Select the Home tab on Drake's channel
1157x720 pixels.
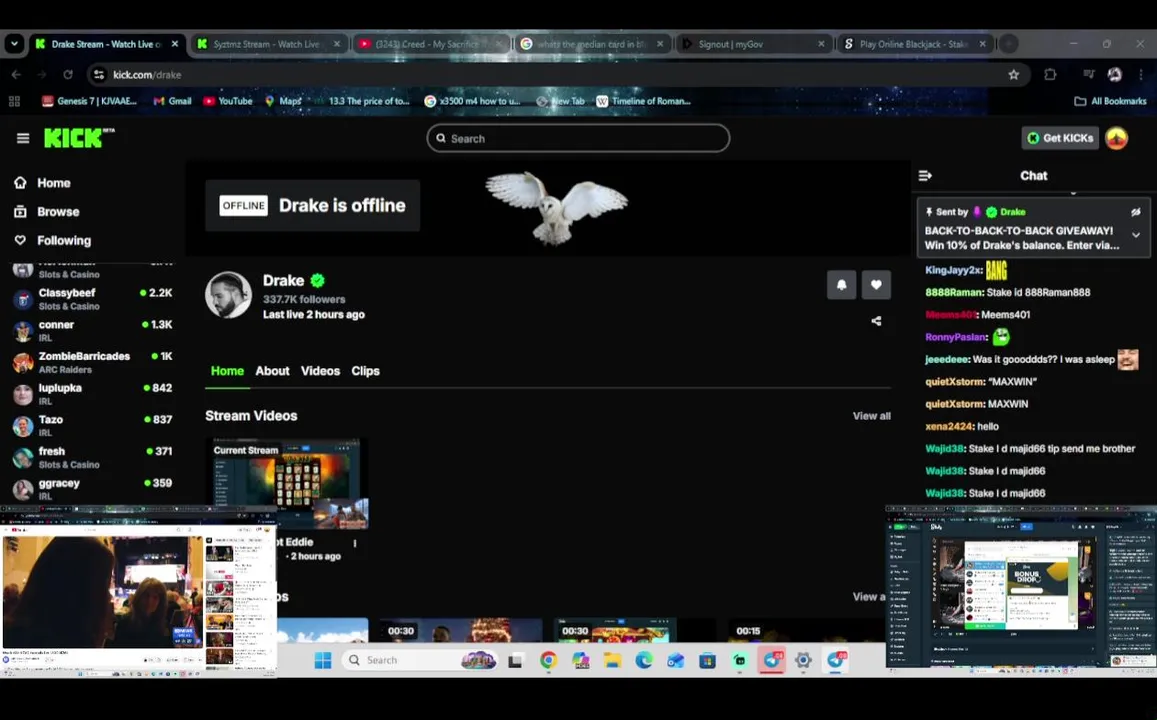click(227, 371)
